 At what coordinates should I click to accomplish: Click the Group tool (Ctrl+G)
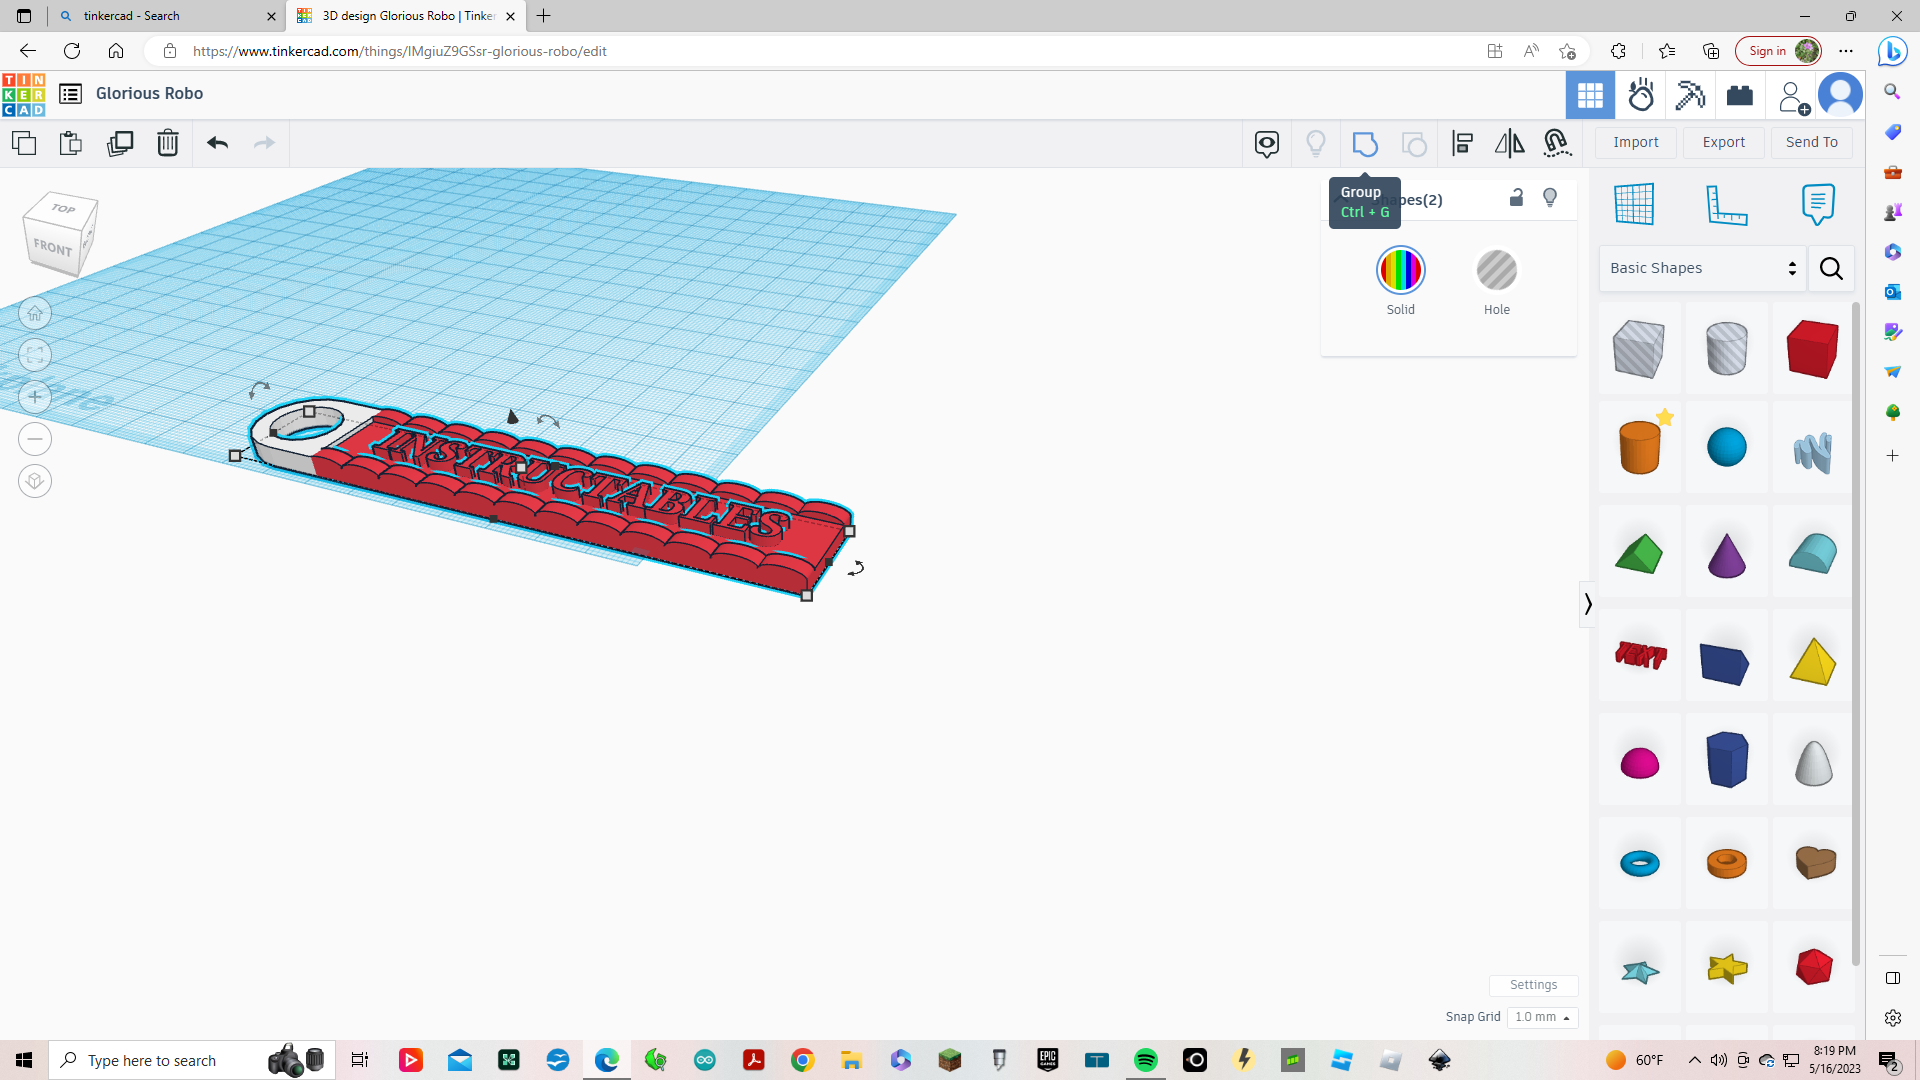(x=1365, y=142)
